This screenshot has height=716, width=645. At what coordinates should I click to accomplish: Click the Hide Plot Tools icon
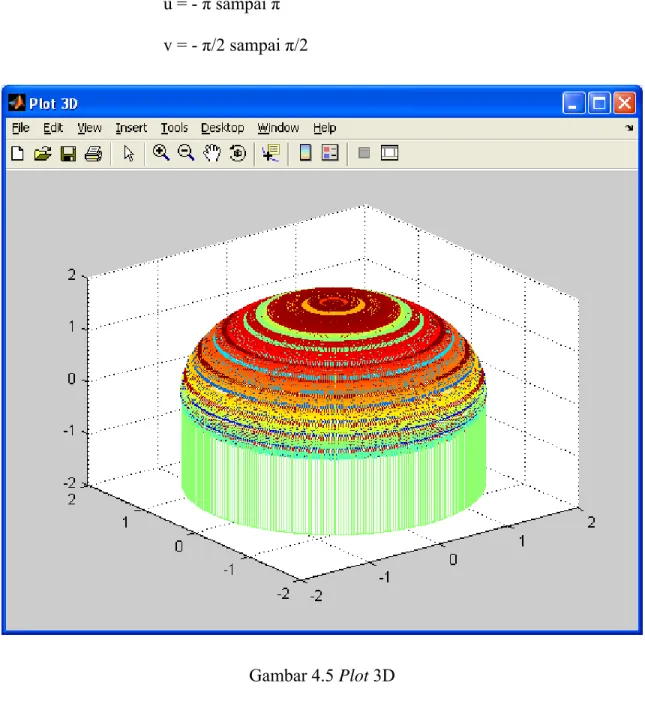[364, 153]
